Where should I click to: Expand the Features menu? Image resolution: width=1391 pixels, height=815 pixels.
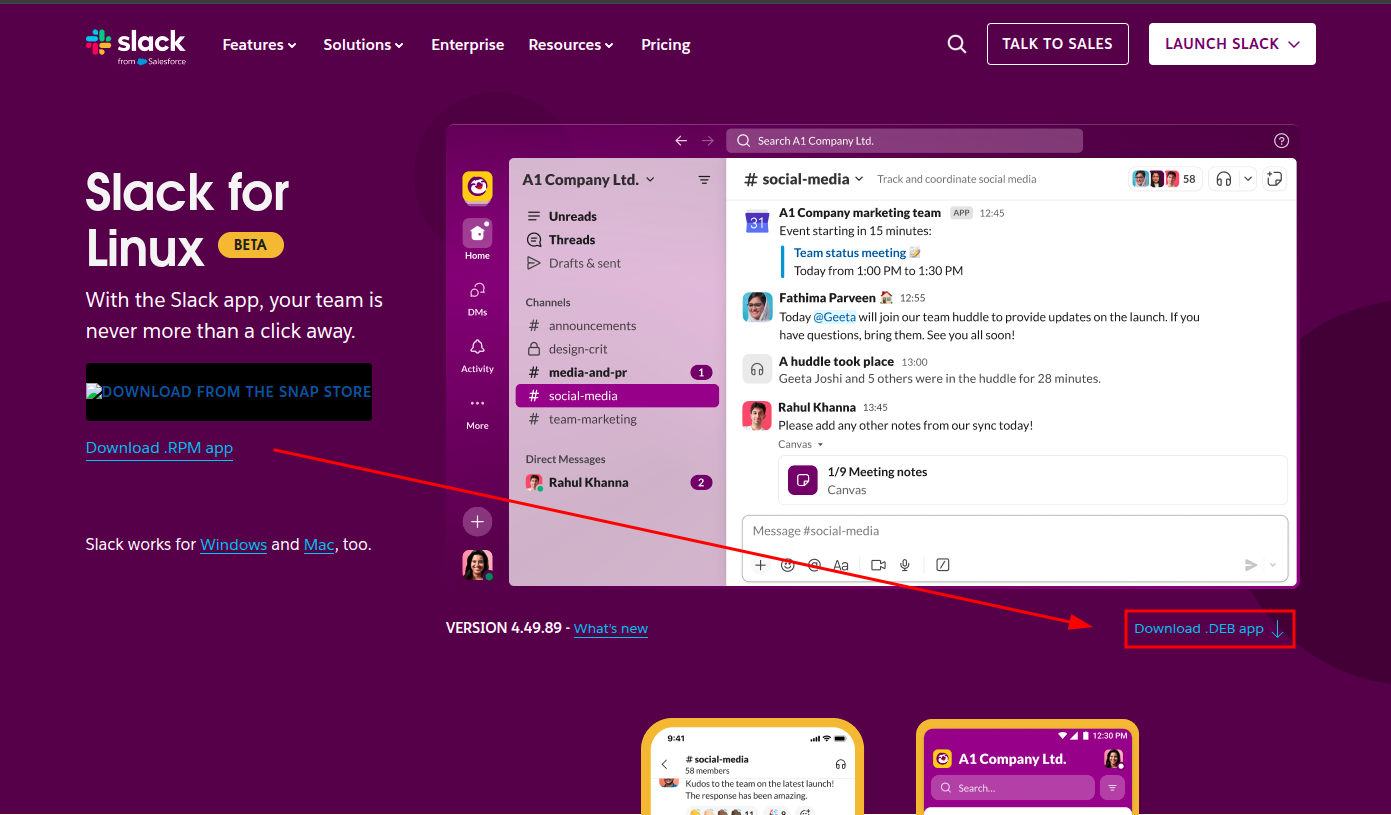259,45
